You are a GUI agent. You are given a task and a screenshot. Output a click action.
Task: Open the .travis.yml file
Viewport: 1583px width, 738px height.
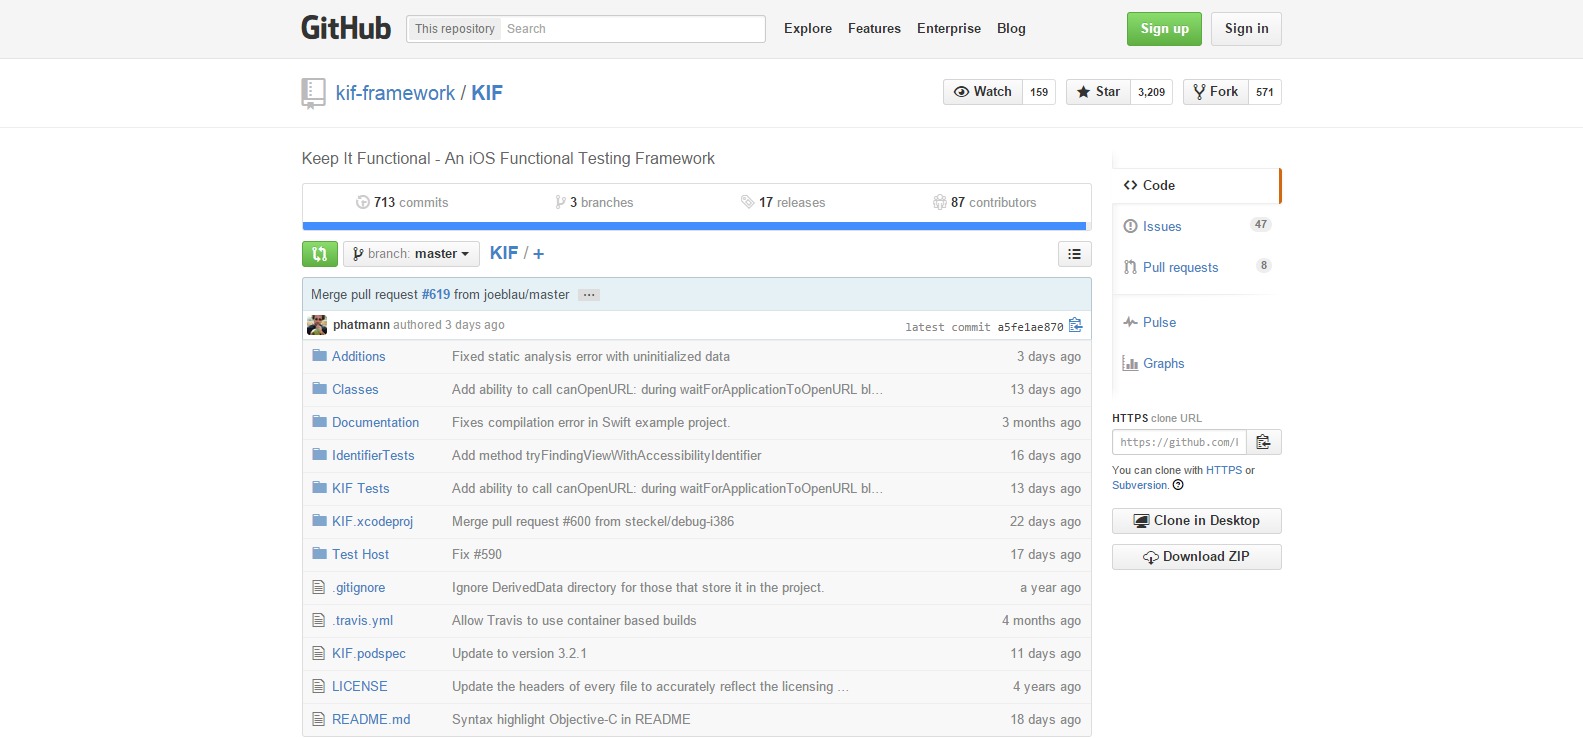[x=362, y=620]
